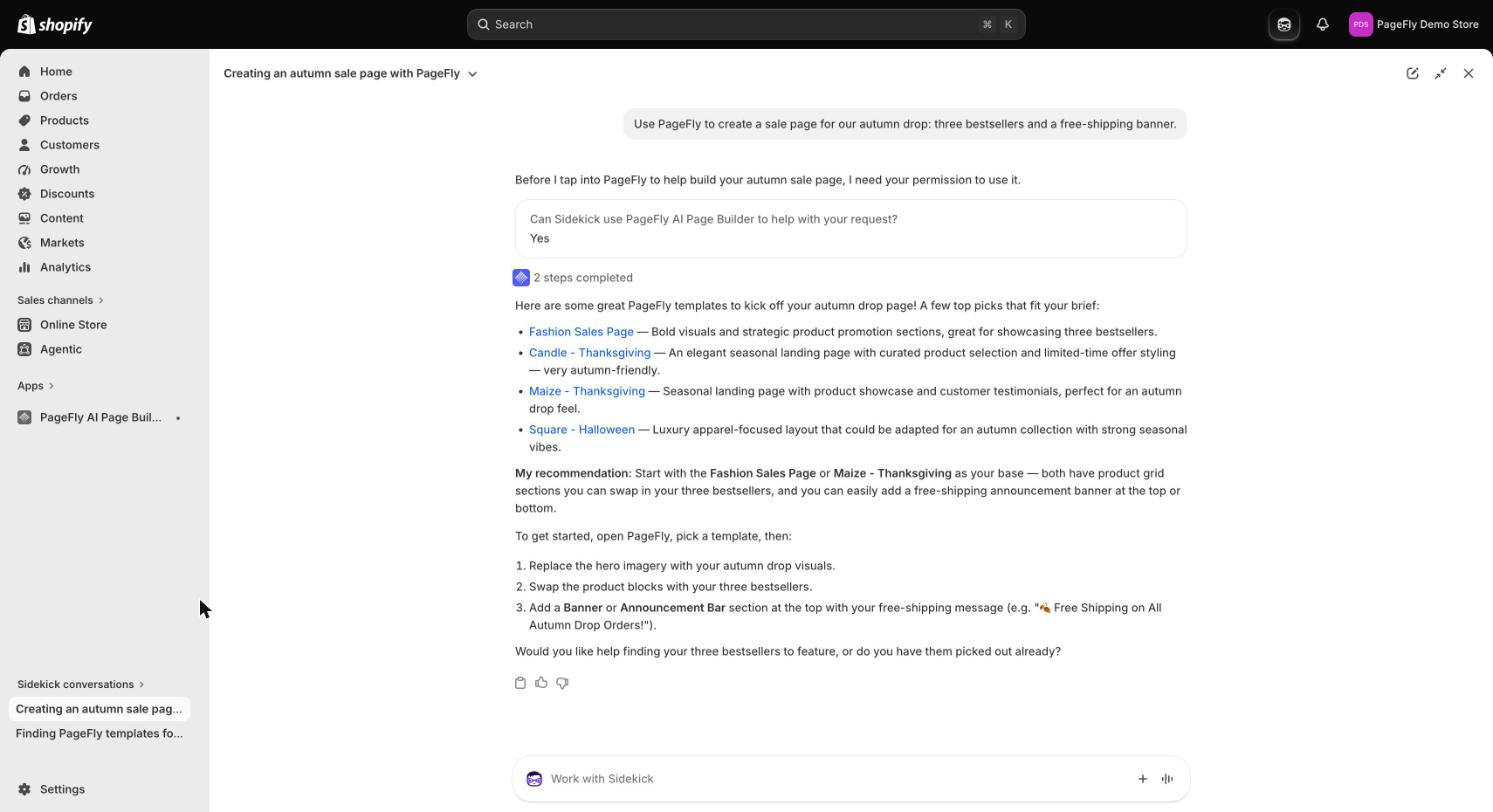Image resolution: width=1493 pixels, height=812 pixels.
Task: Add attachment with plus icon
Action: coord(1142,779)
